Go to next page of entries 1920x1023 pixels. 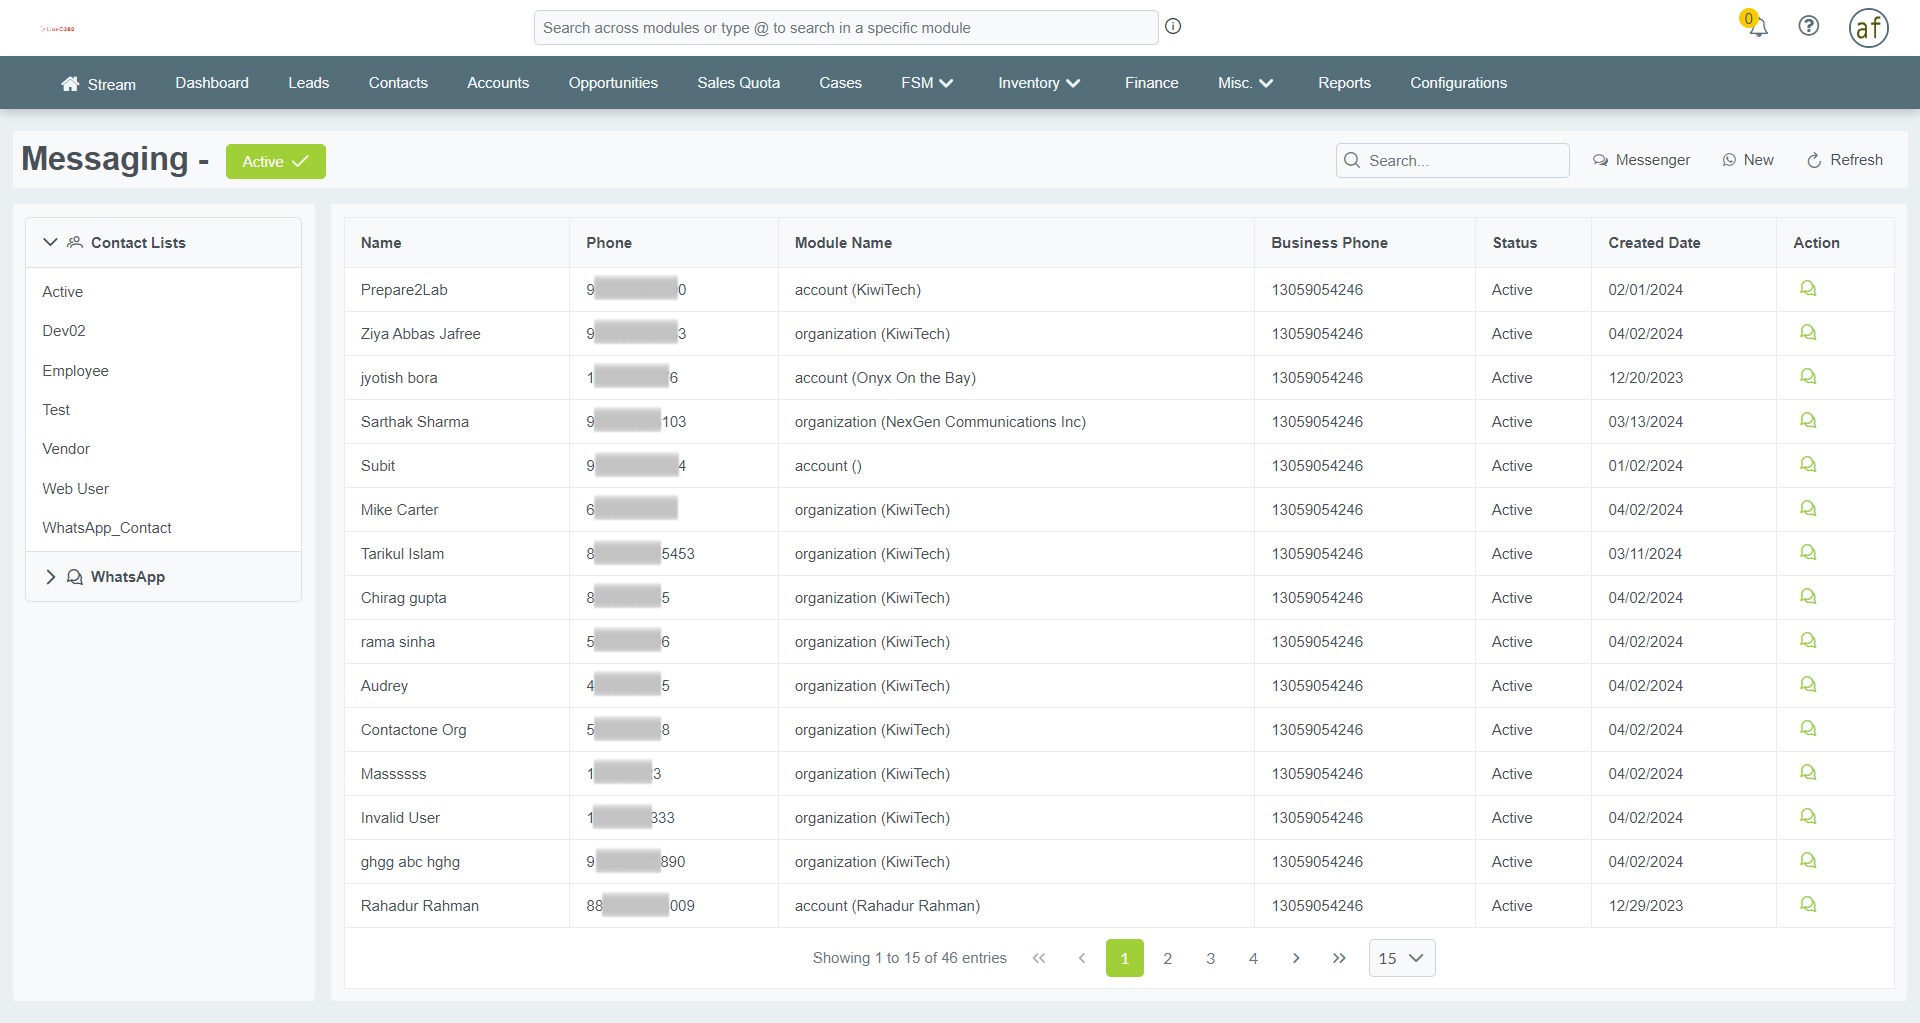tap(1296, 958)
